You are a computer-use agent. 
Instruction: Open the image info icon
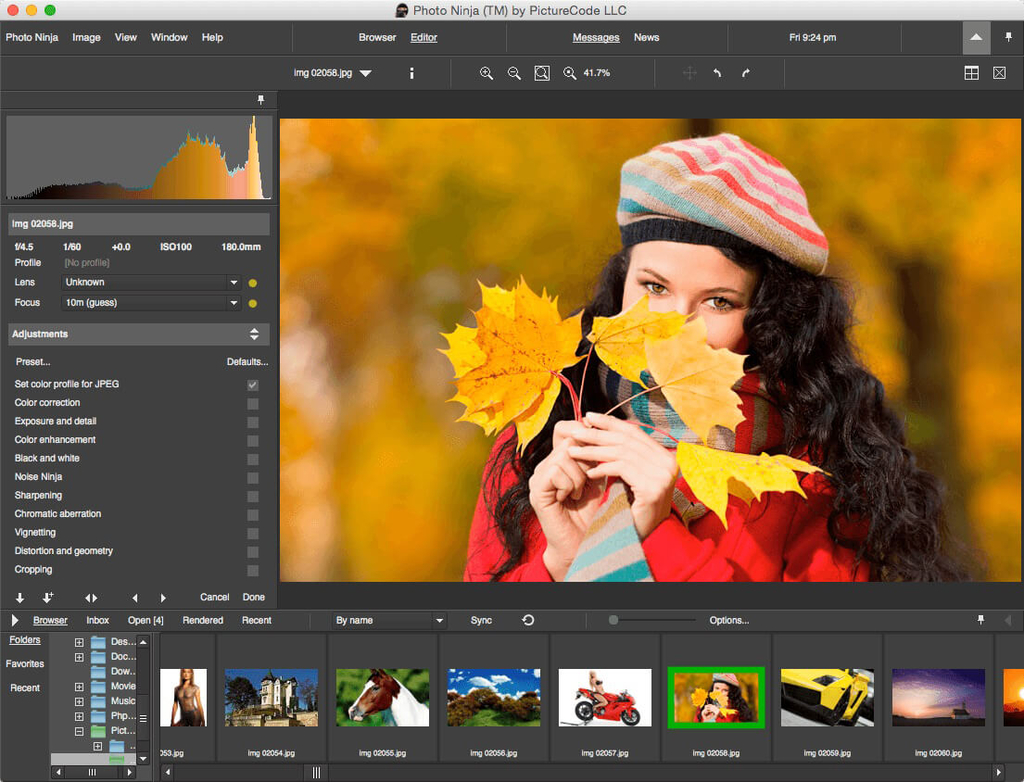(x=411, y=73)
